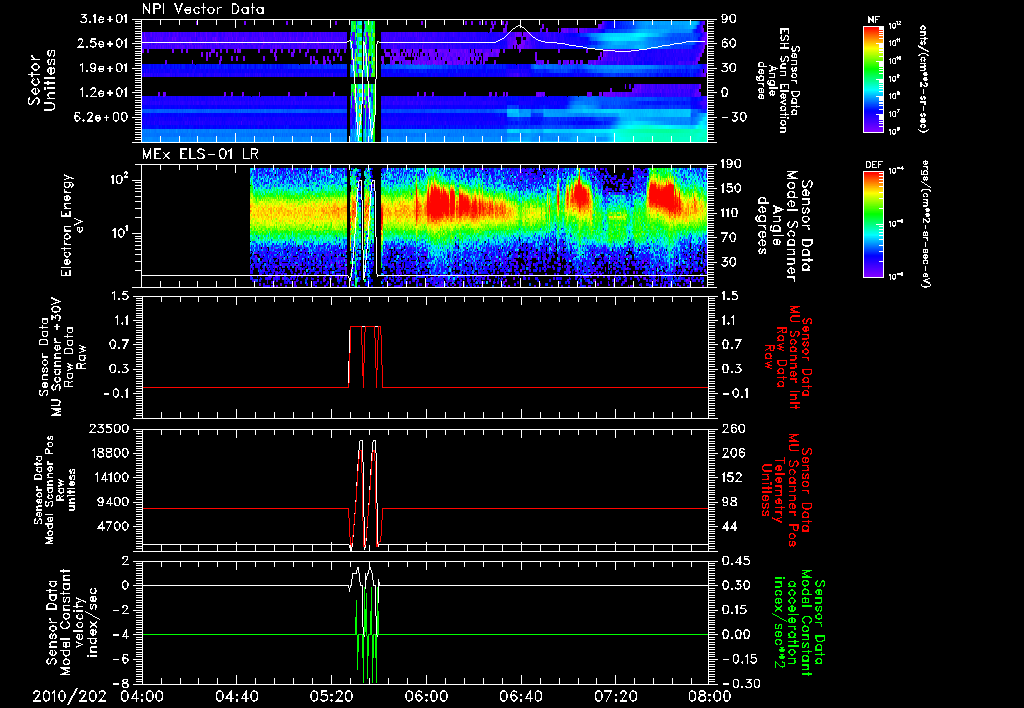
Task: Click the "Model Scanner Pos Raw unitless" axis title
Action: tap(54, 490)
